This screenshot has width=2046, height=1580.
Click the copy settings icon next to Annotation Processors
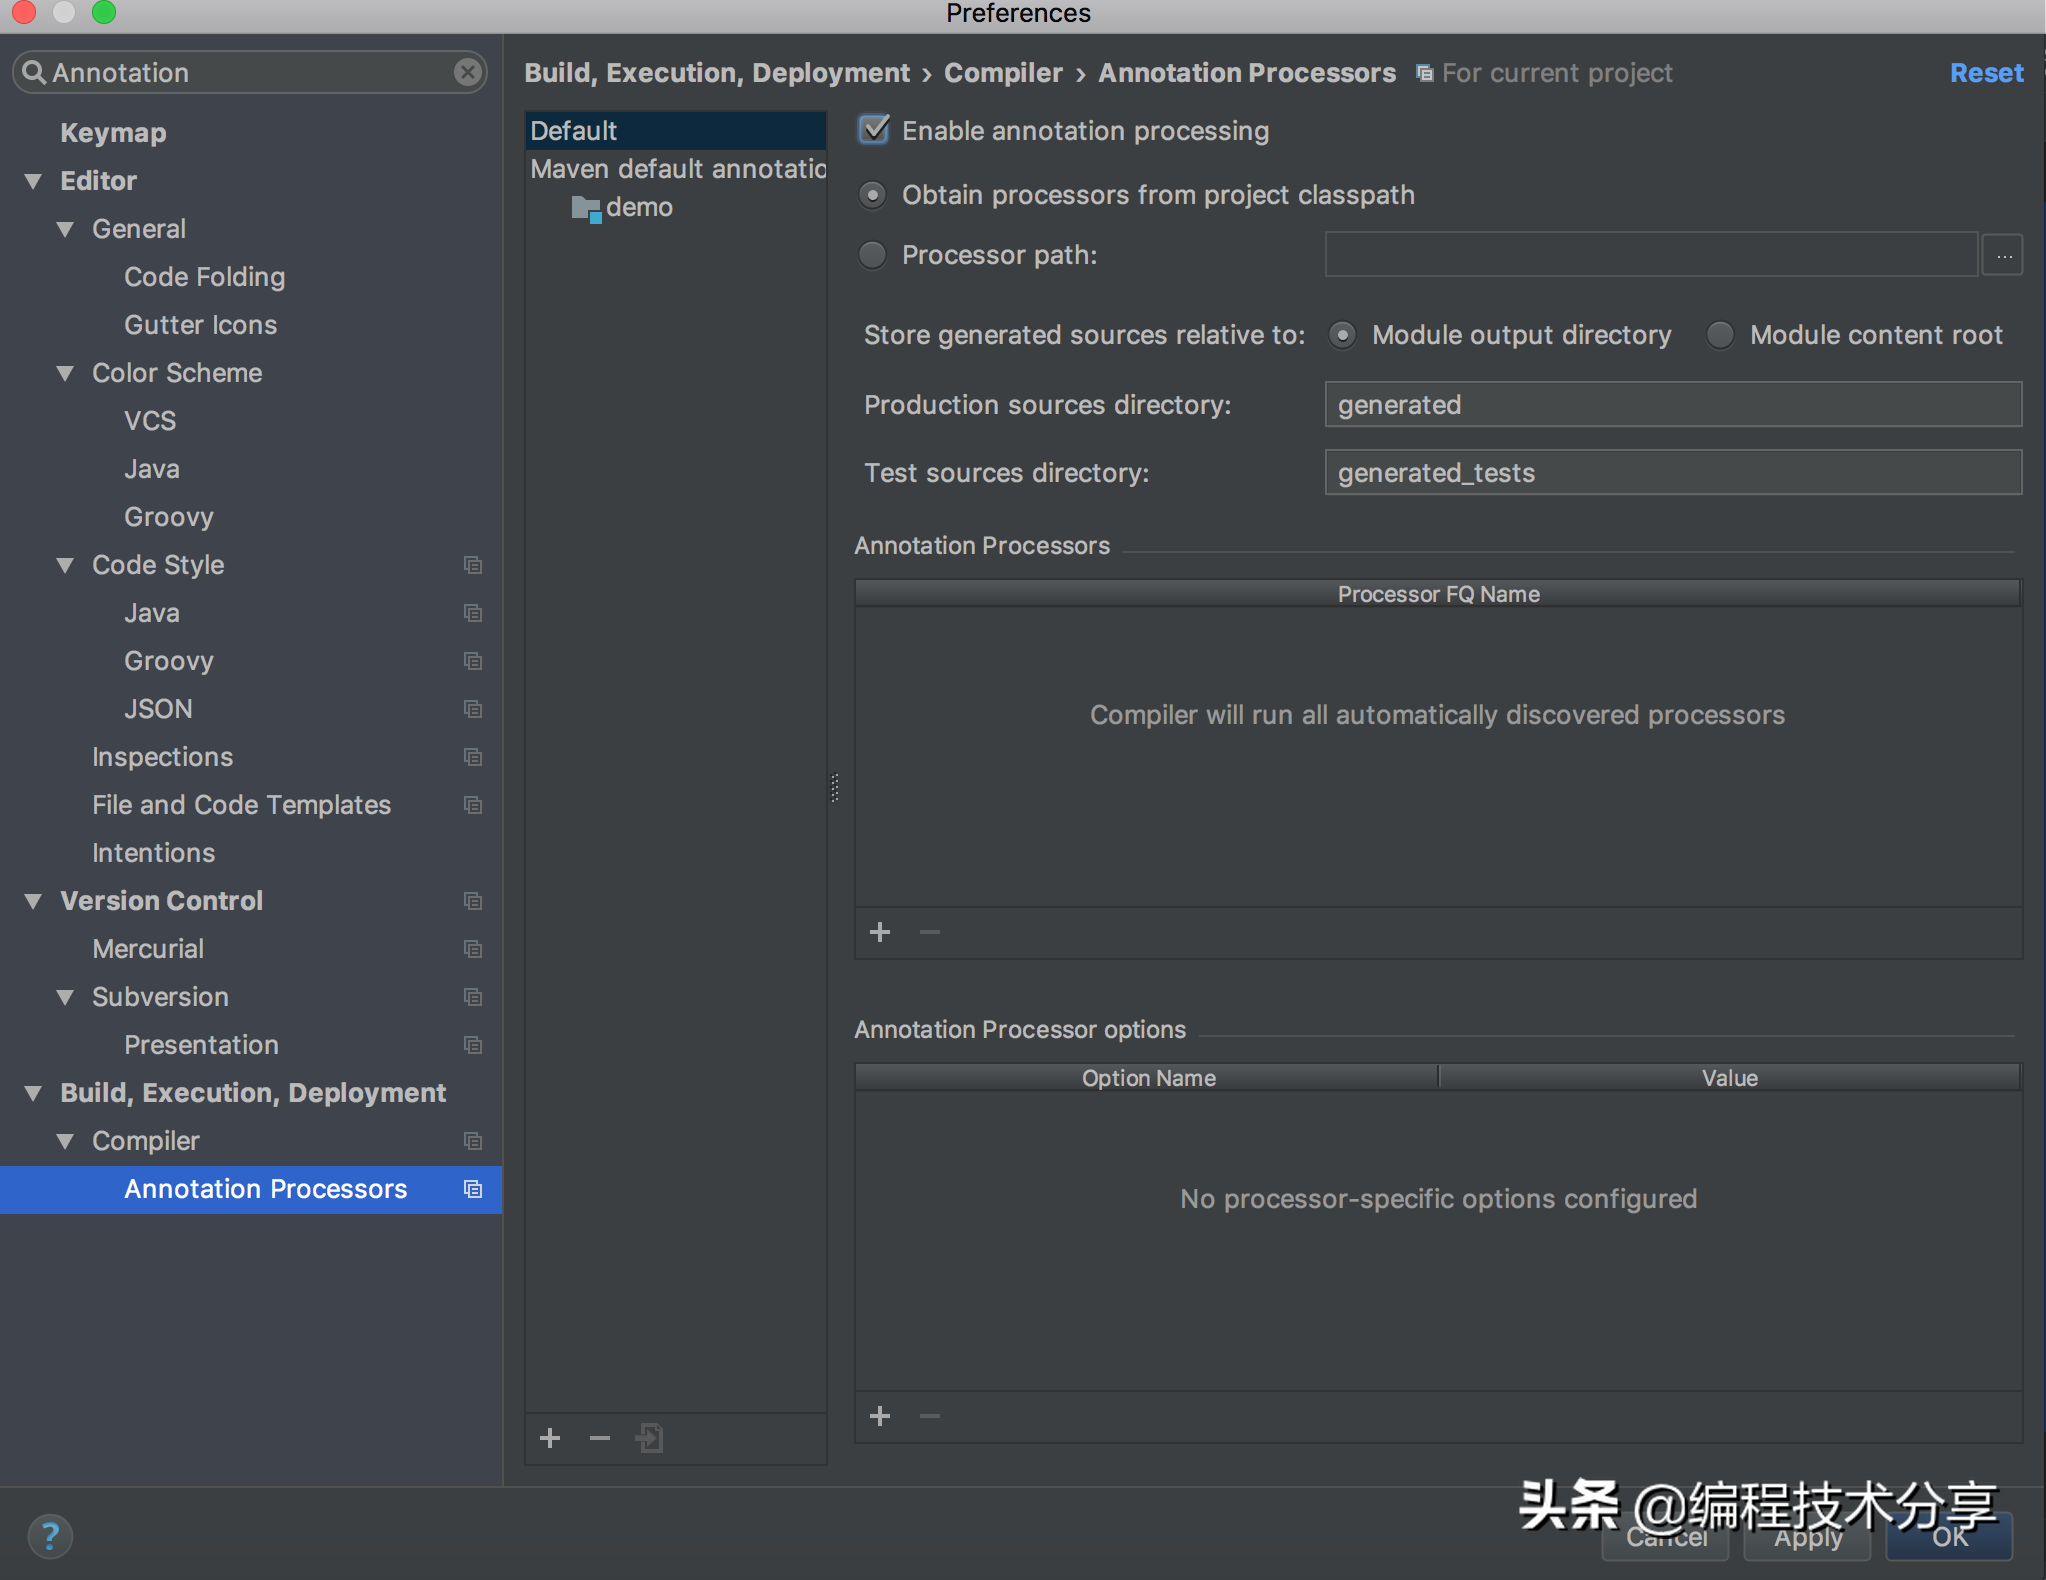click(x=470, y=1188)
